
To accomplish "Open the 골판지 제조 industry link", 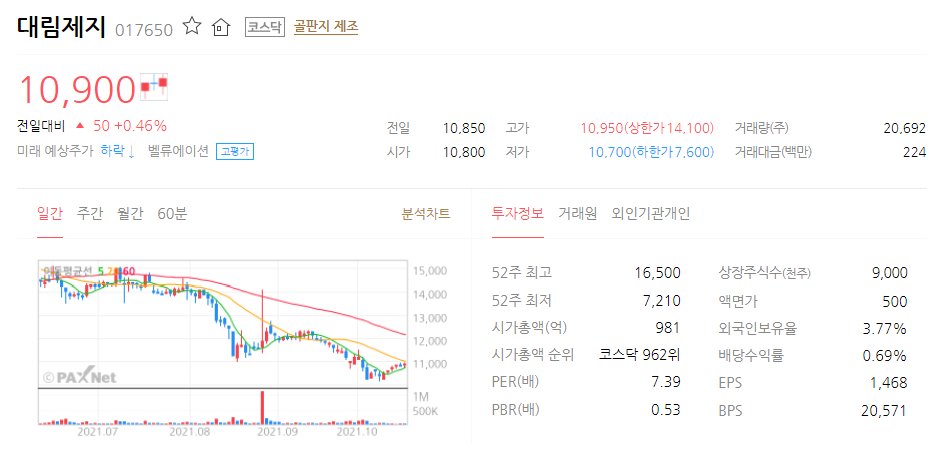I will [x=326, y=27].
